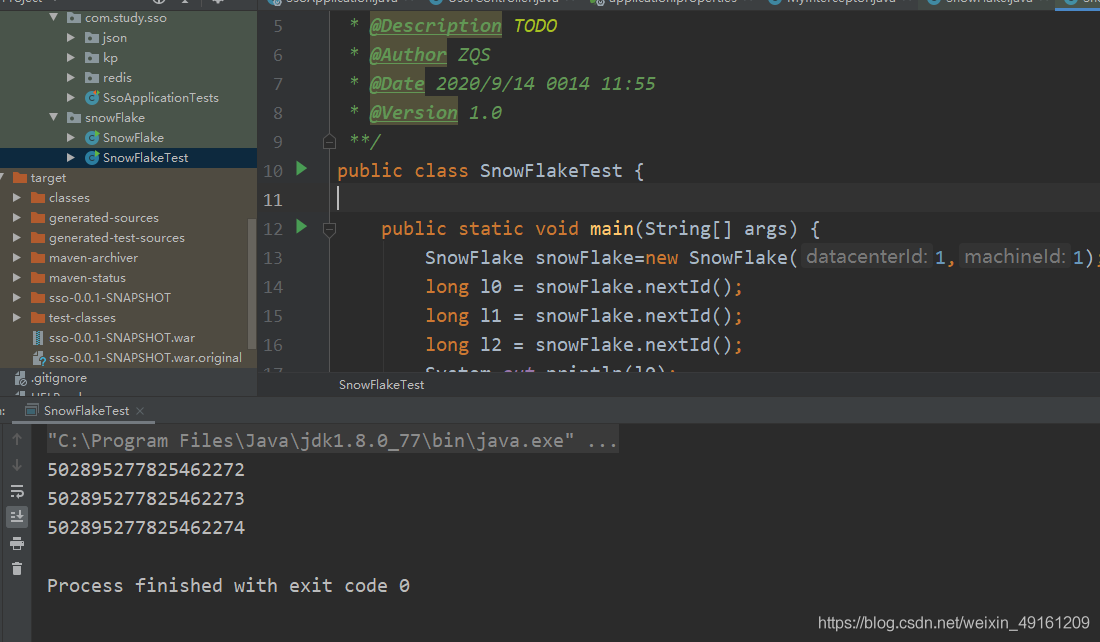Click variable l2 on line 16
This screenshot has width=1100, height=642.
tap(491, 345)
